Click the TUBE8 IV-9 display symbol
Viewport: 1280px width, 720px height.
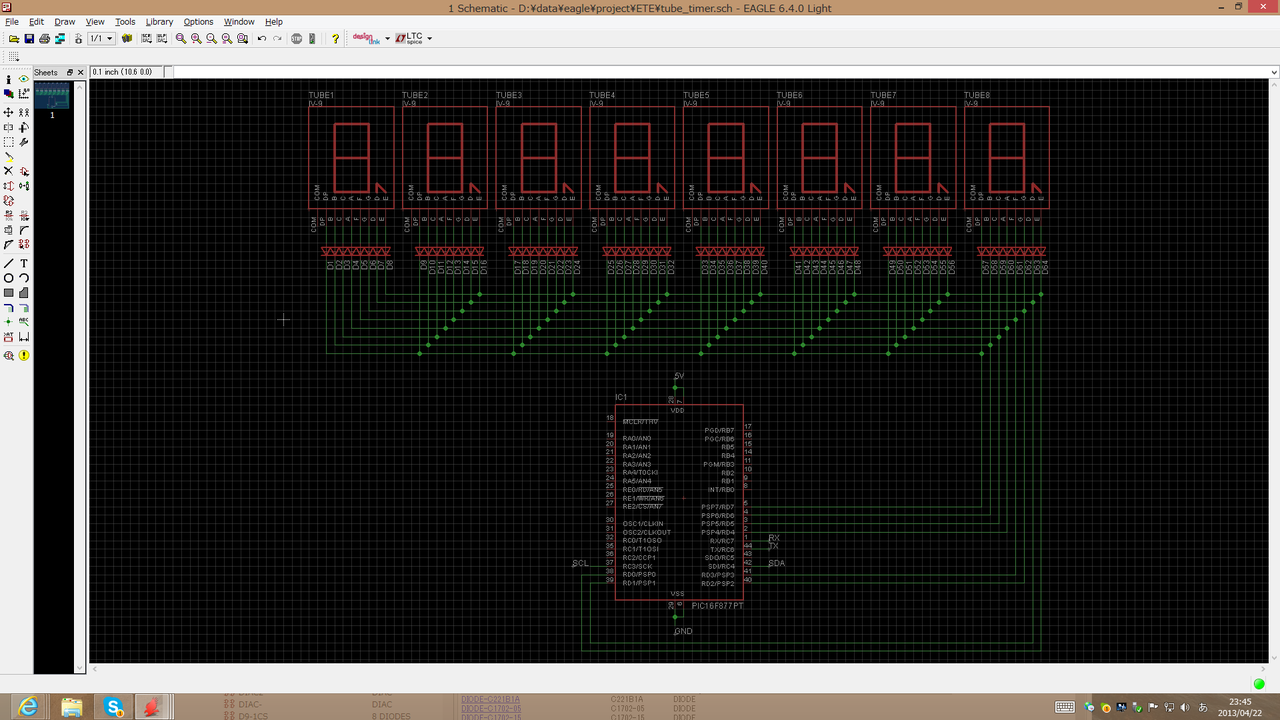tap(1006, 158)
